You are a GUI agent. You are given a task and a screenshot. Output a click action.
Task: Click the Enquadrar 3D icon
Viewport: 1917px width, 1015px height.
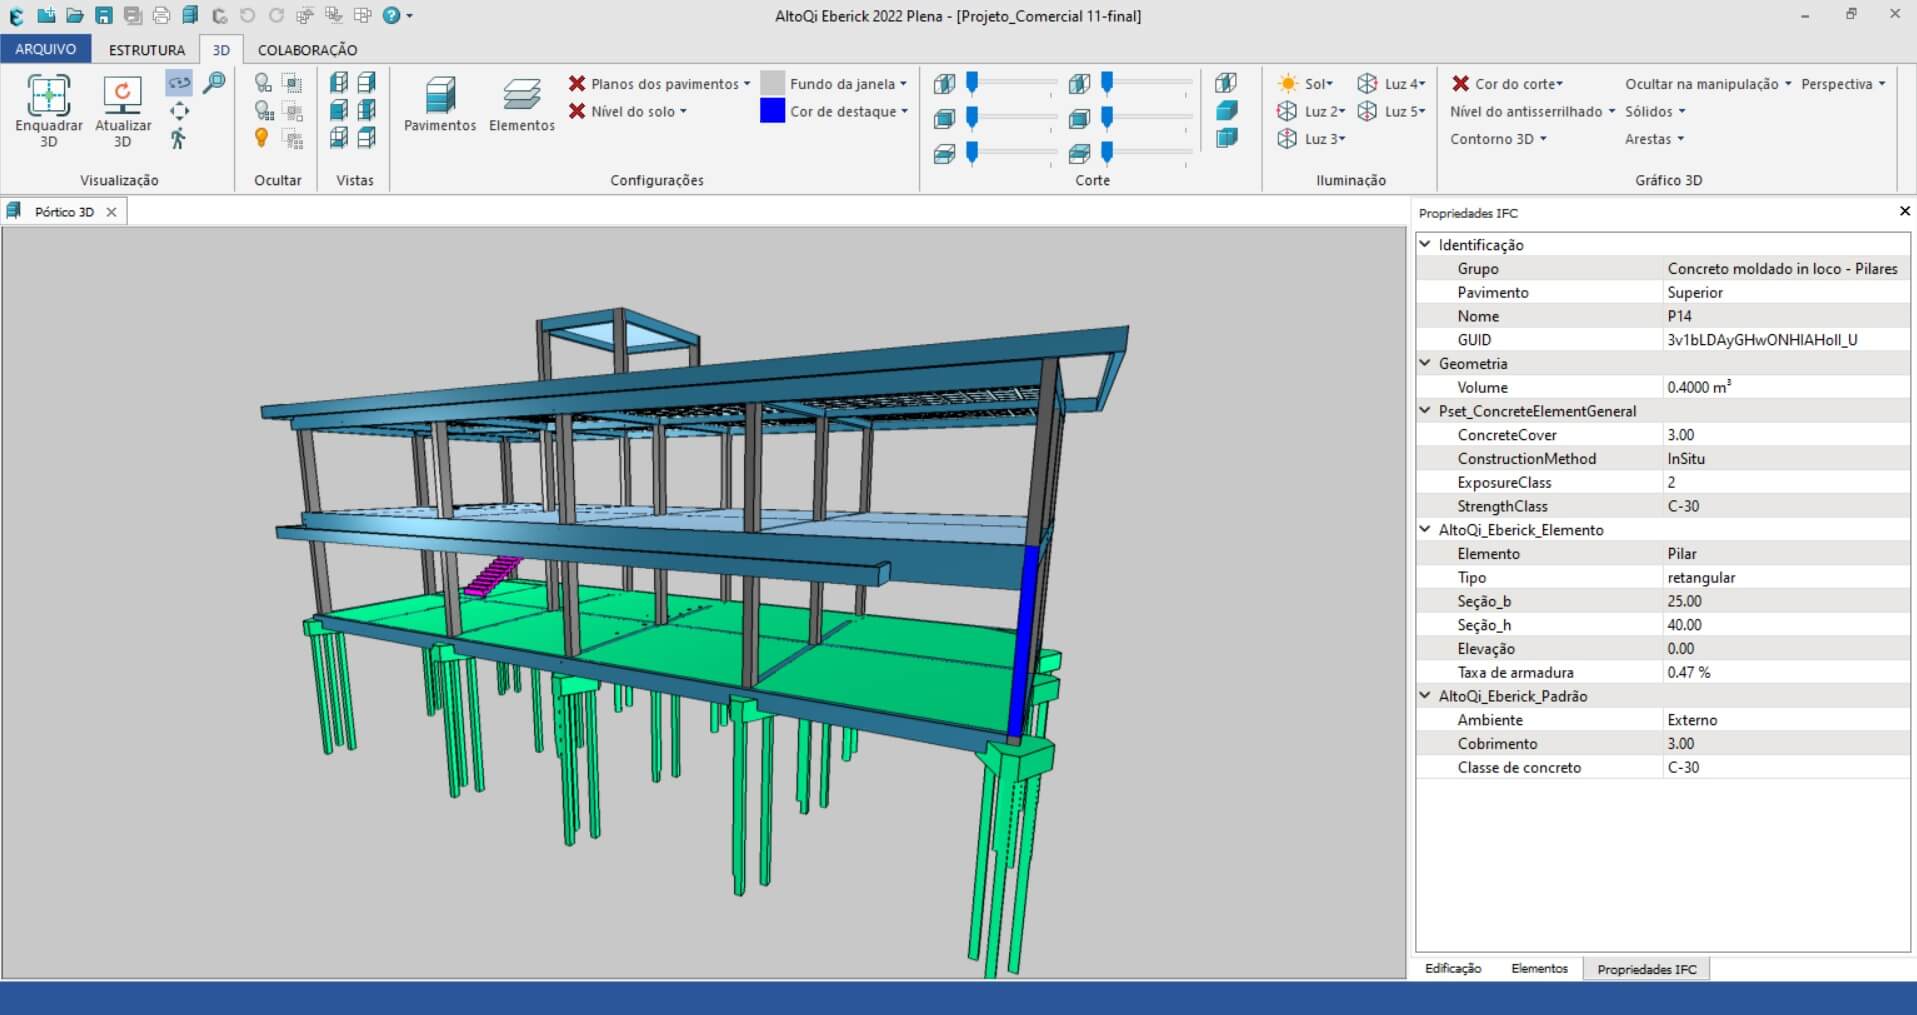tap(48, 97)
